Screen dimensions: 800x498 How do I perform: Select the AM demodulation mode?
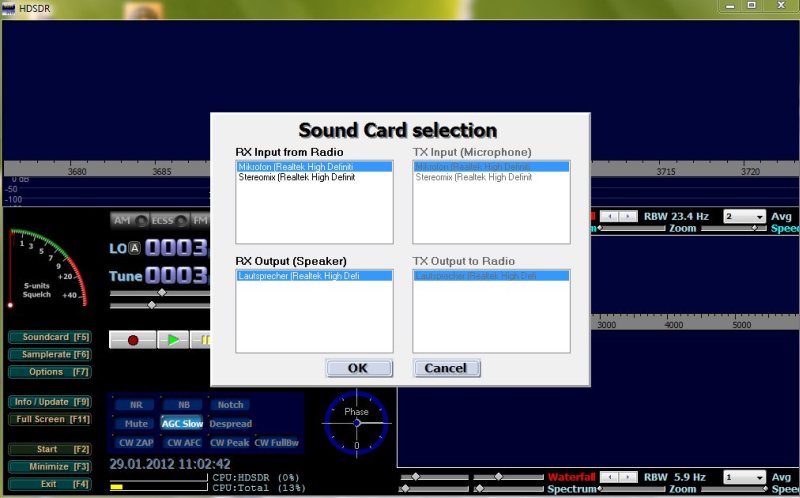[x=122, y=220]
